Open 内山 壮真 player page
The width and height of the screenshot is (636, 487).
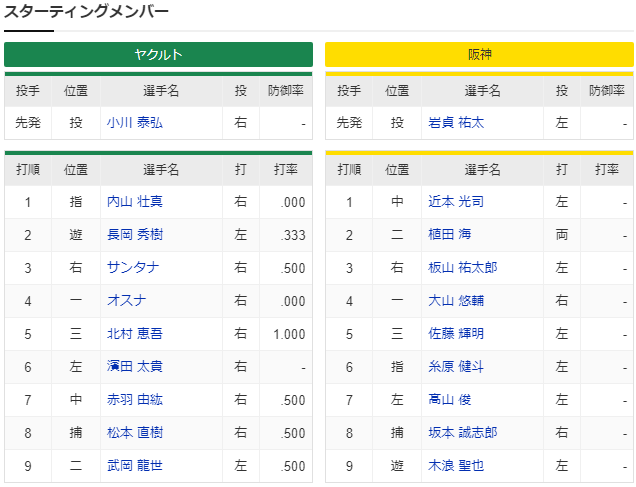(135, 202)
